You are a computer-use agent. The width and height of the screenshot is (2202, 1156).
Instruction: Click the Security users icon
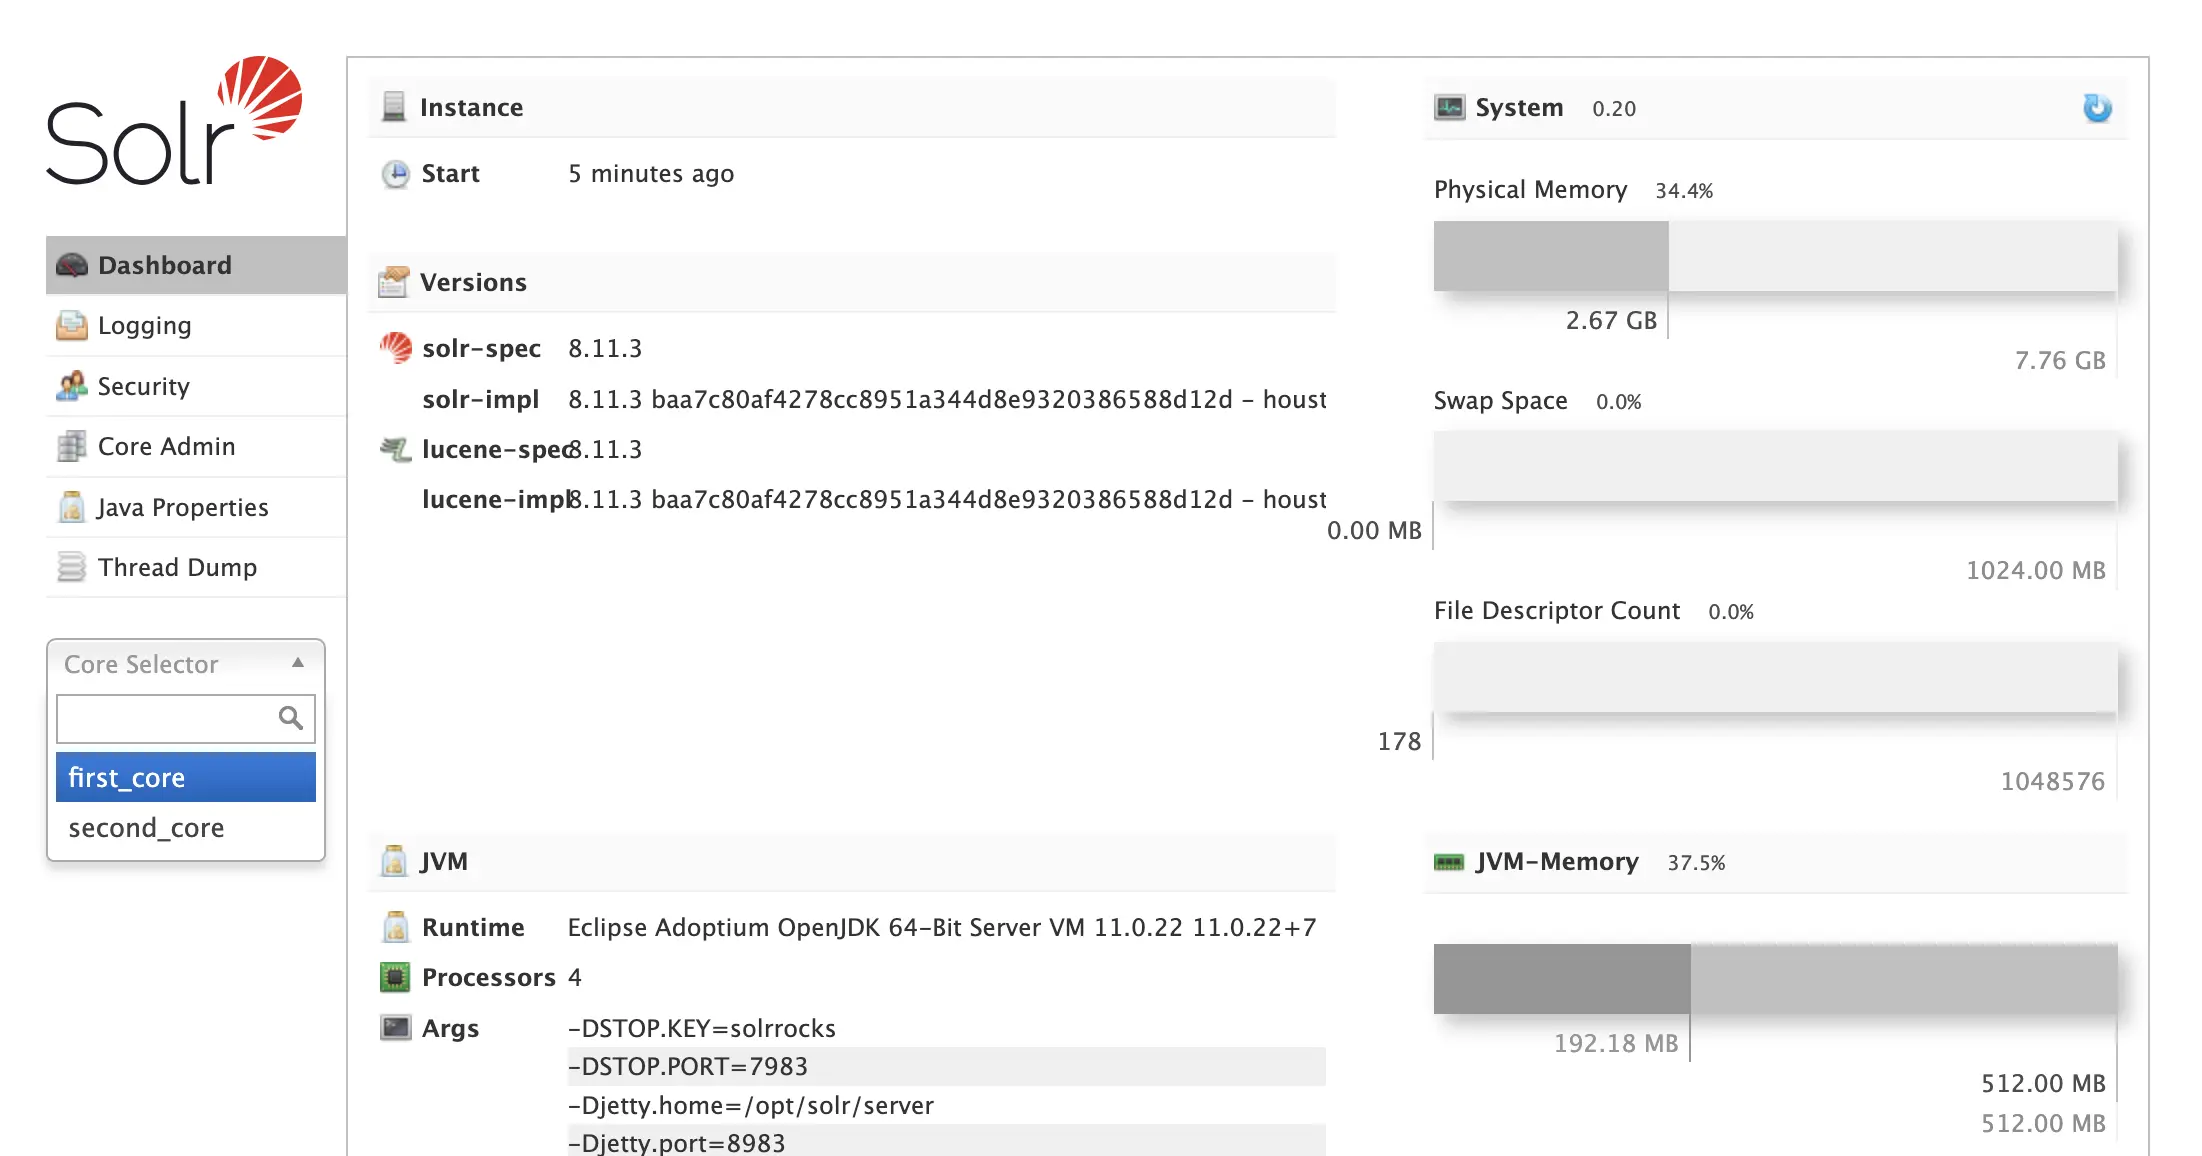[x=72, y=386]
